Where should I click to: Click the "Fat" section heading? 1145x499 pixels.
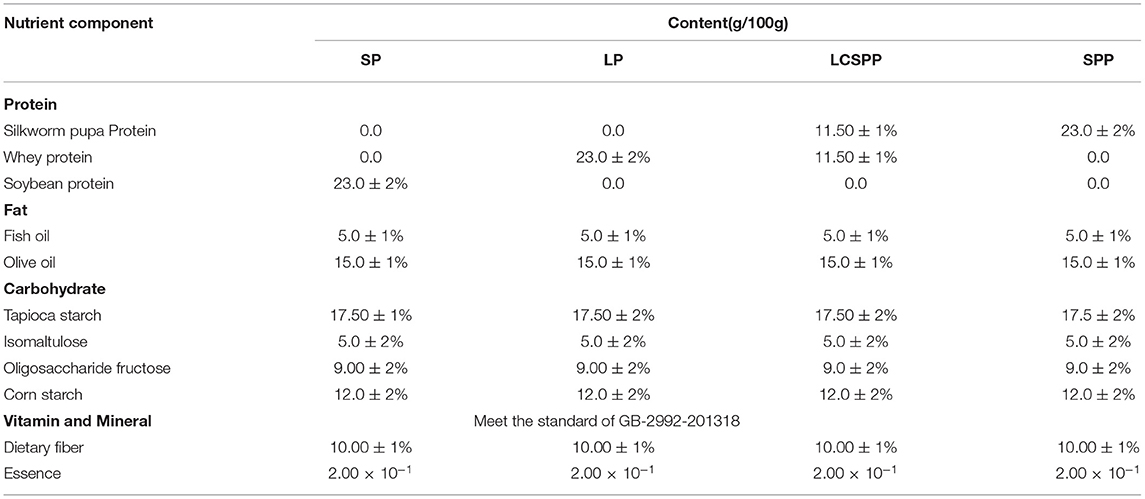point(17,210)
